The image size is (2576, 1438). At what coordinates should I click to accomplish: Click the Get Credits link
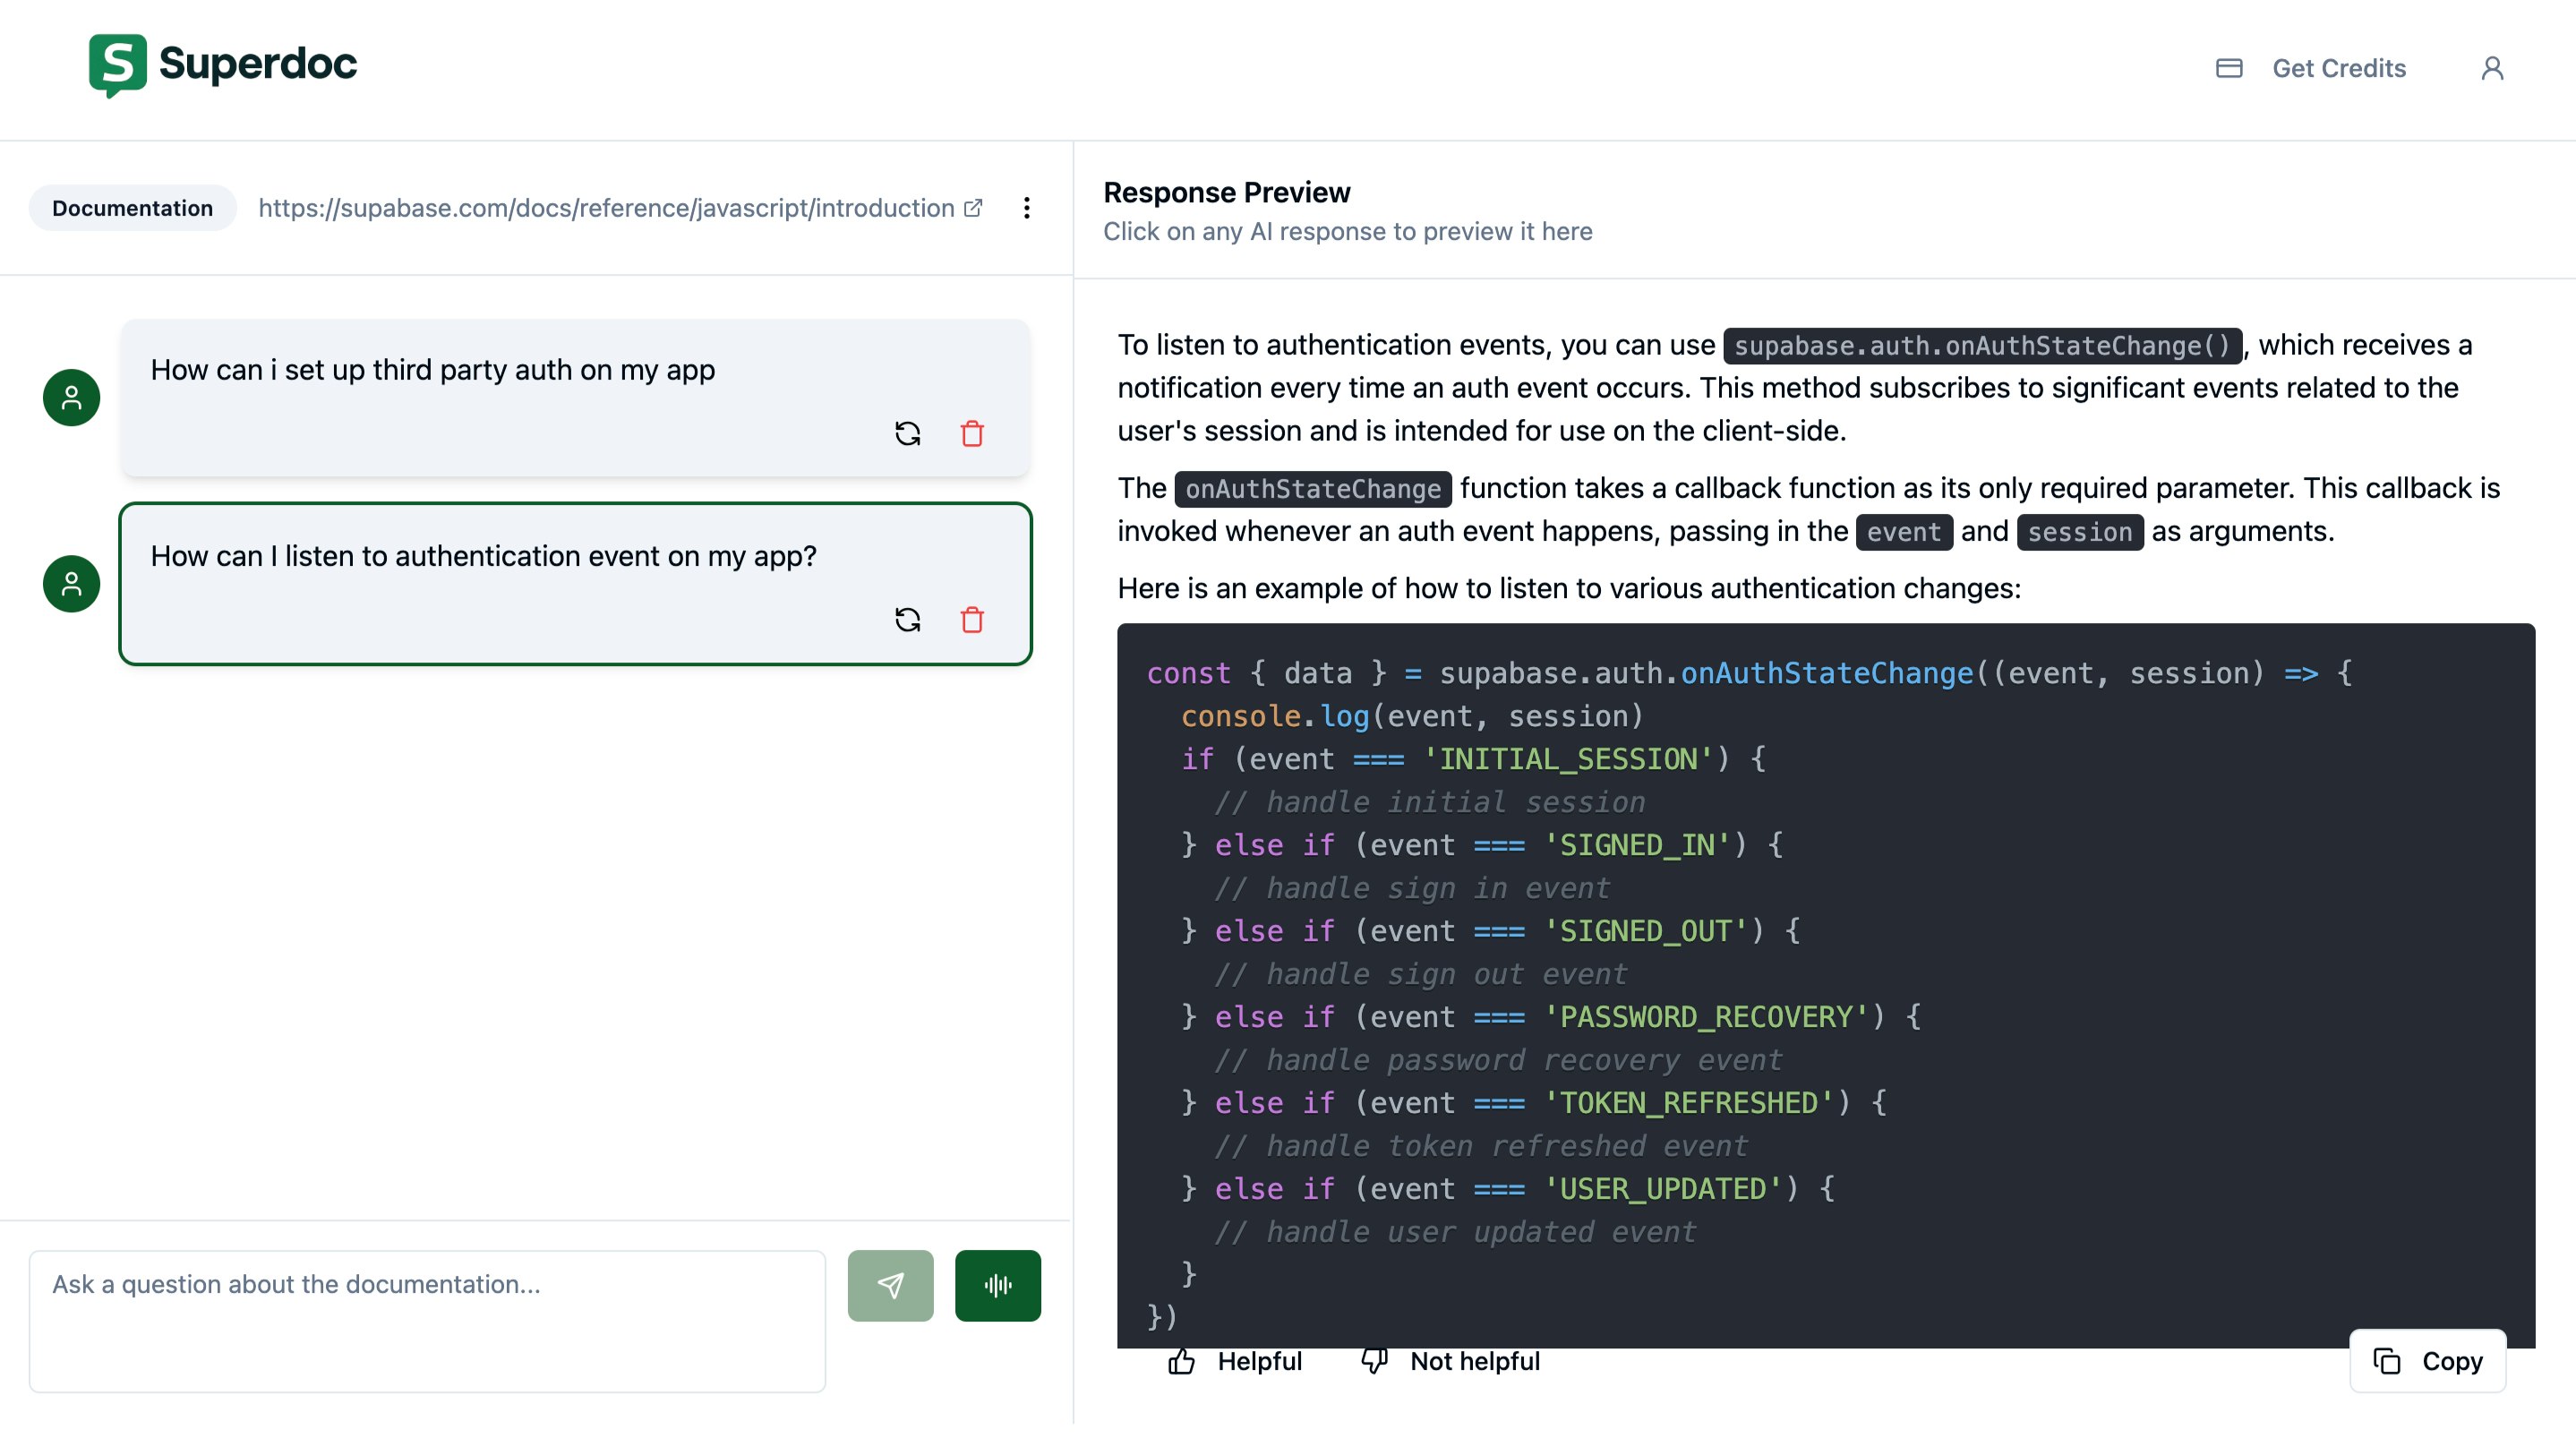coord(2338,68)
